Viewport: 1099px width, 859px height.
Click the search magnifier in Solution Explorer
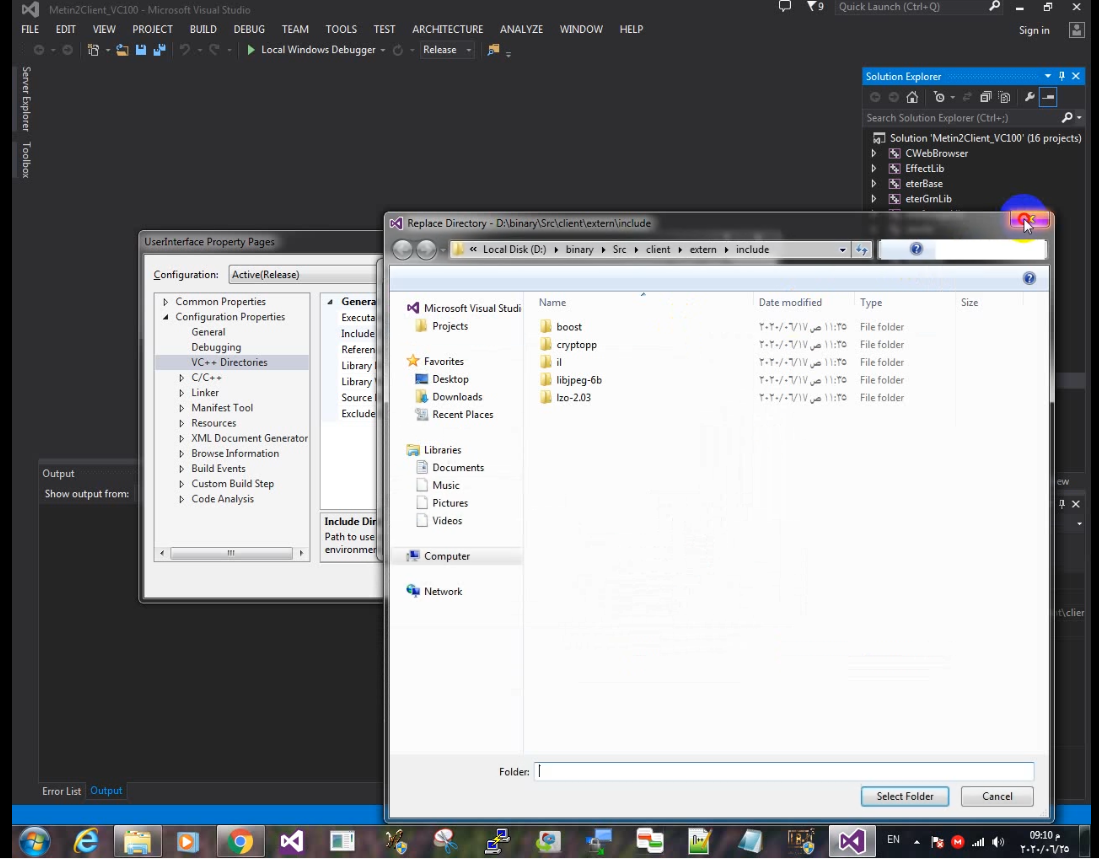(1067, 118)
